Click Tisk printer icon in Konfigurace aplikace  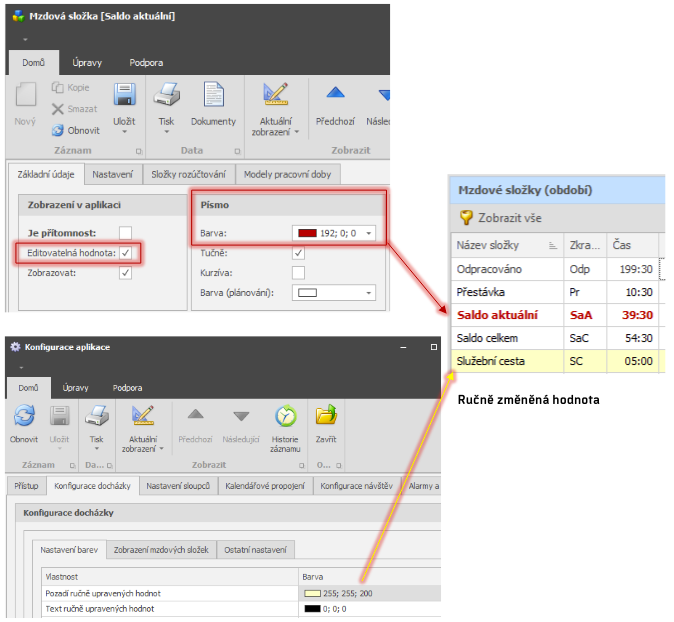[97, 416]
